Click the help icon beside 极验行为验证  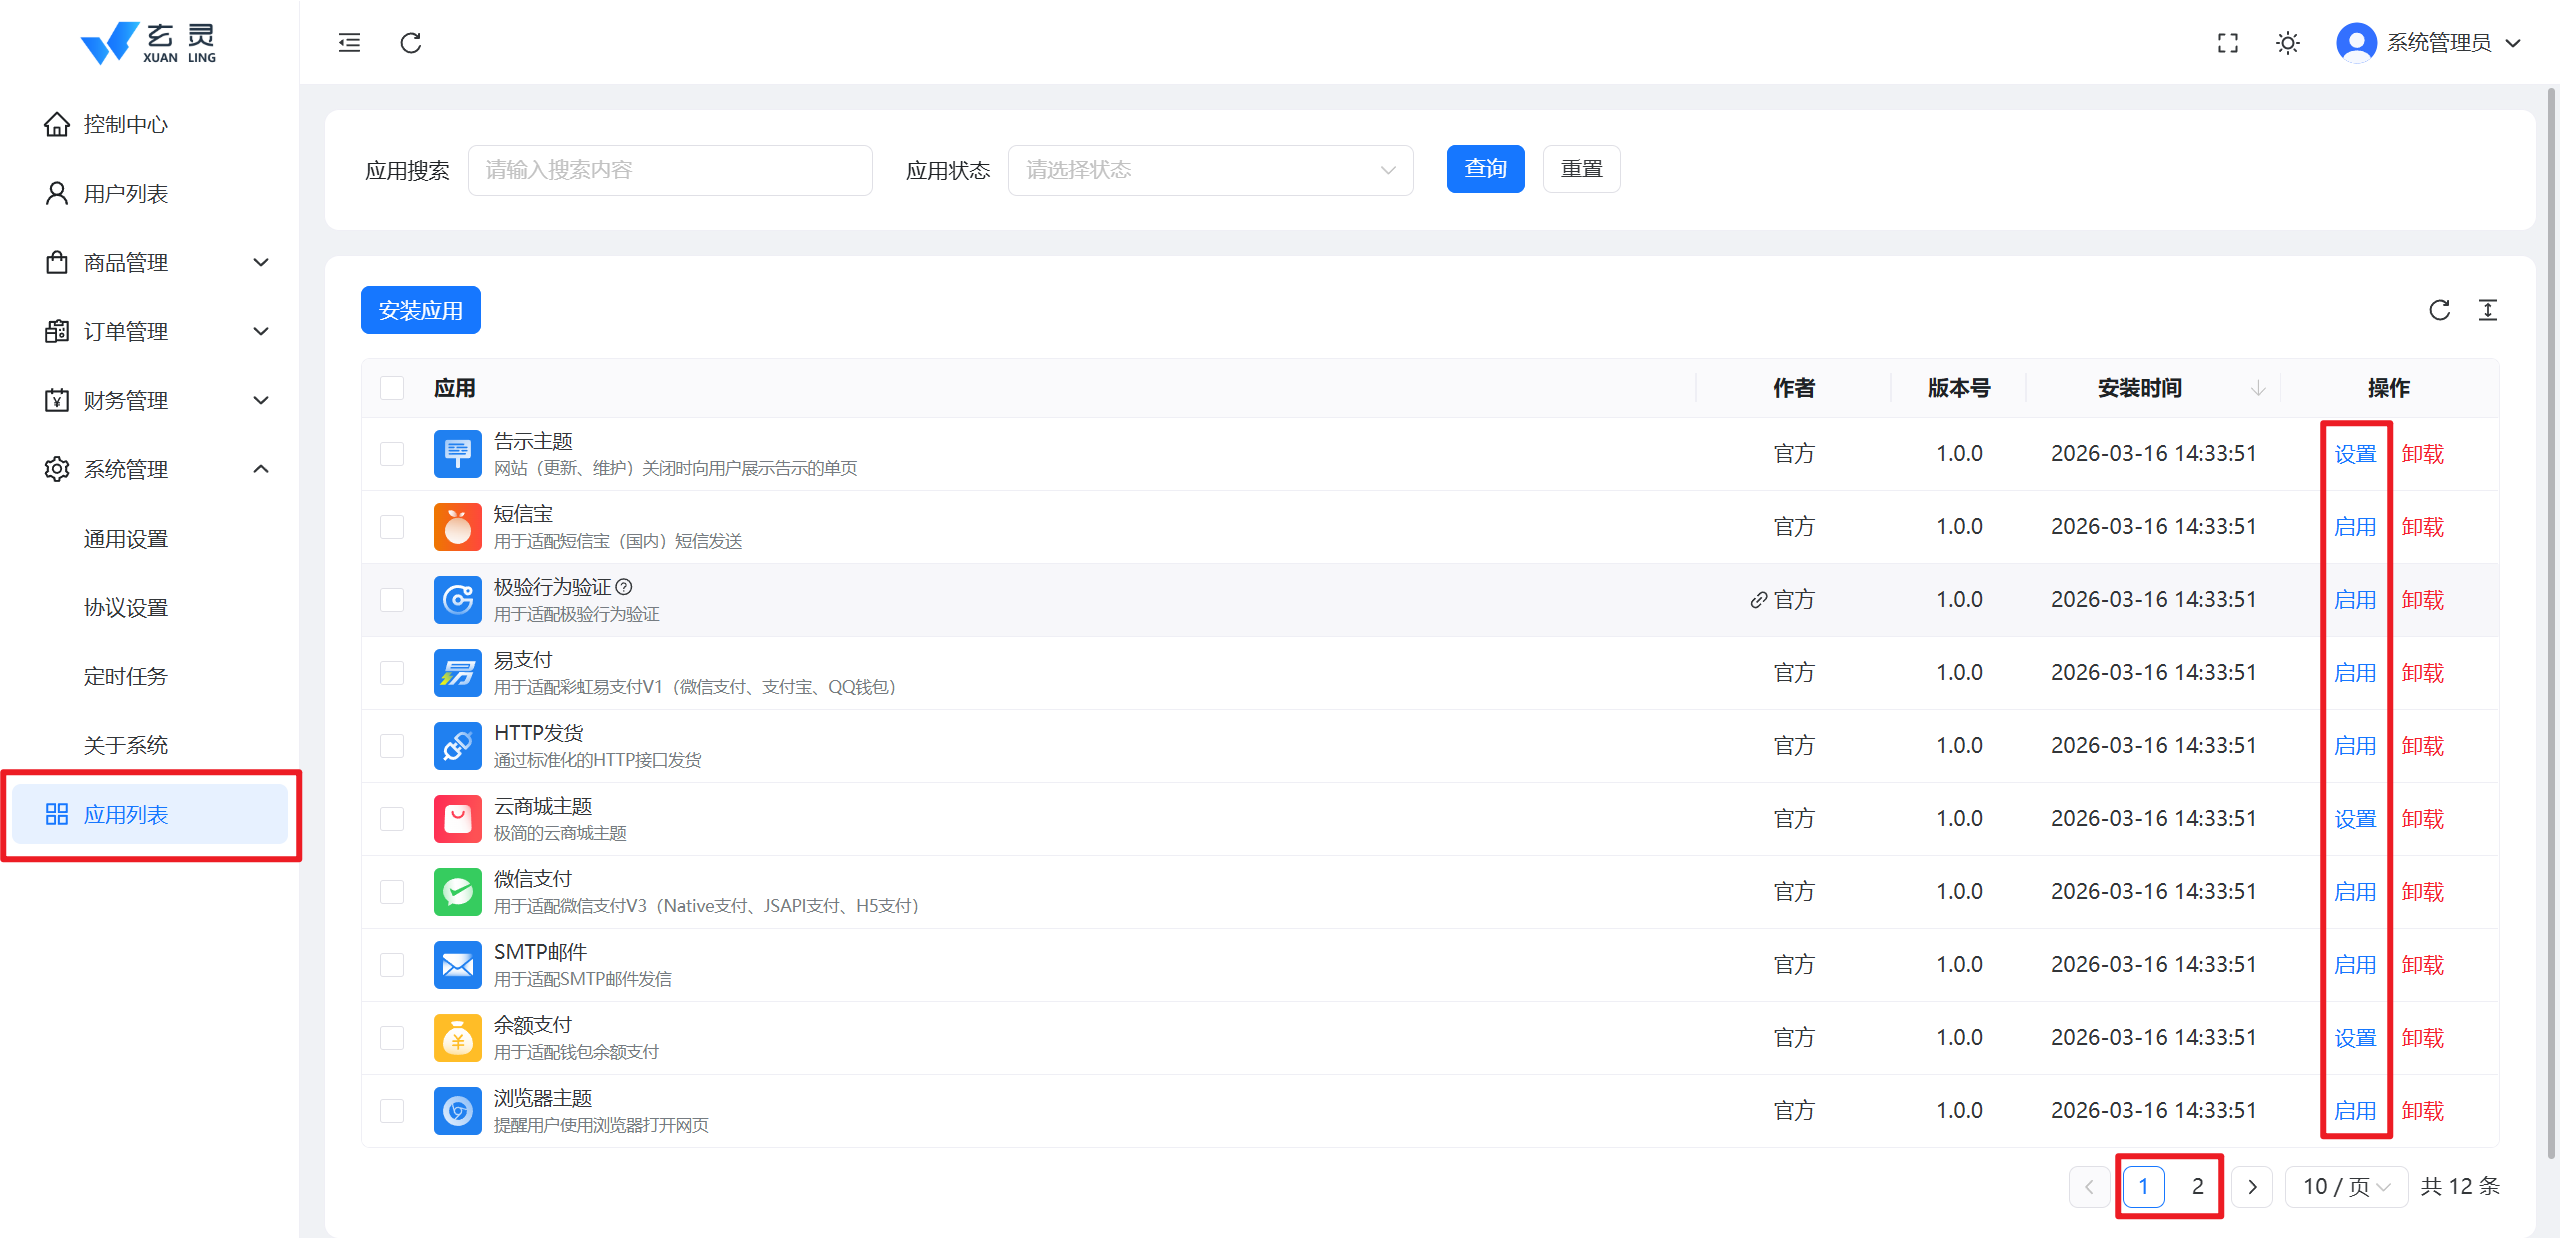pos(624,587)
